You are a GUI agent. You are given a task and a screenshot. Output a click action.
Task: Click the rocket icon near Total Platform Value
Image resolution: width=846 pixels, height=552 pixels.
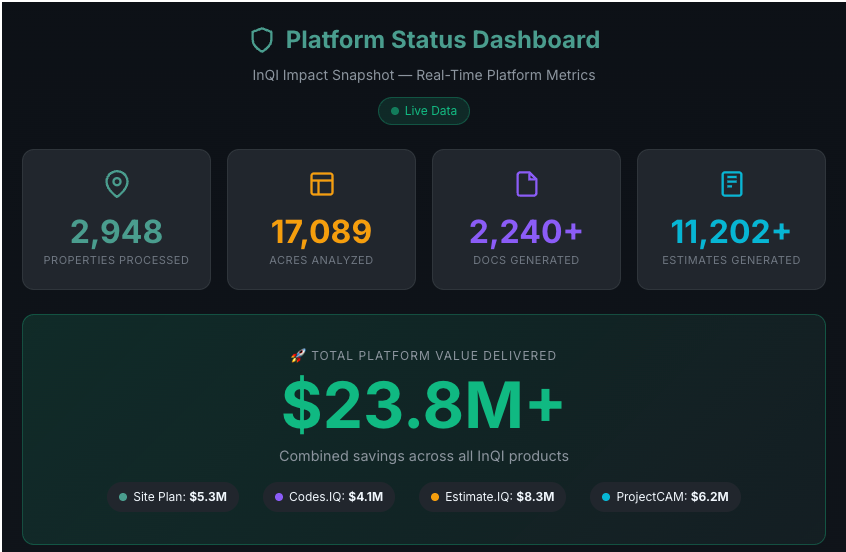[x=297, y=355]
